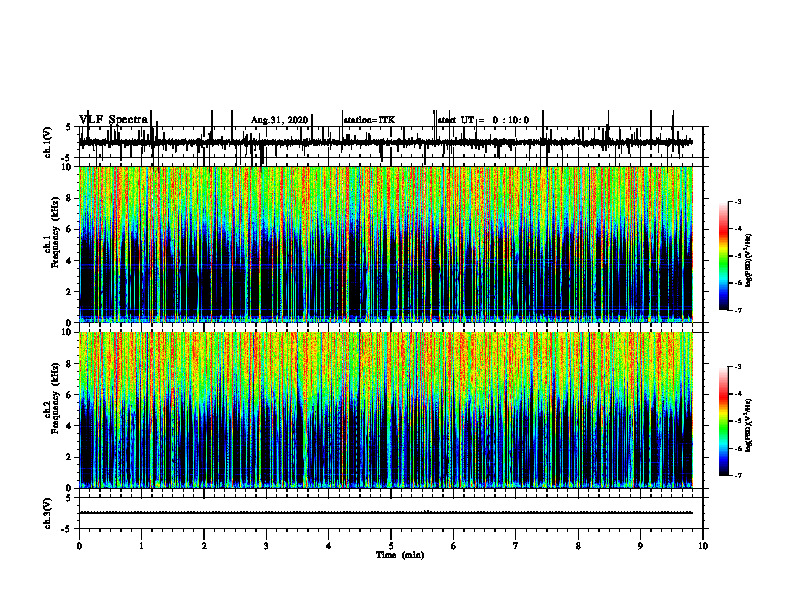Click the ch.1 spectrogram plot area

point(386,244)
